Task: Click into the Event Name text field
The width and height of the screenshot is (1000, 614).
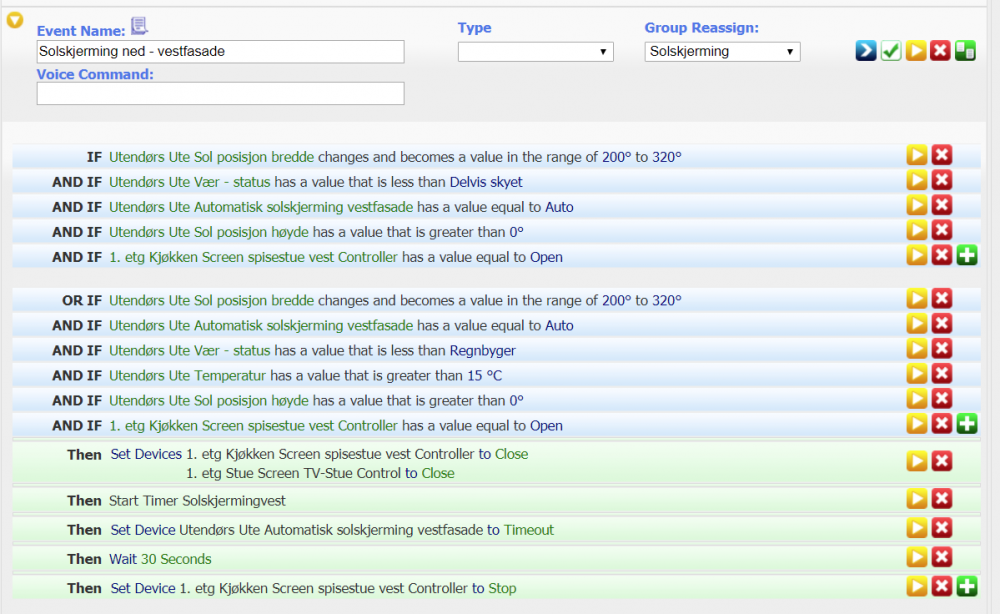Action: [x=220, y=52]
